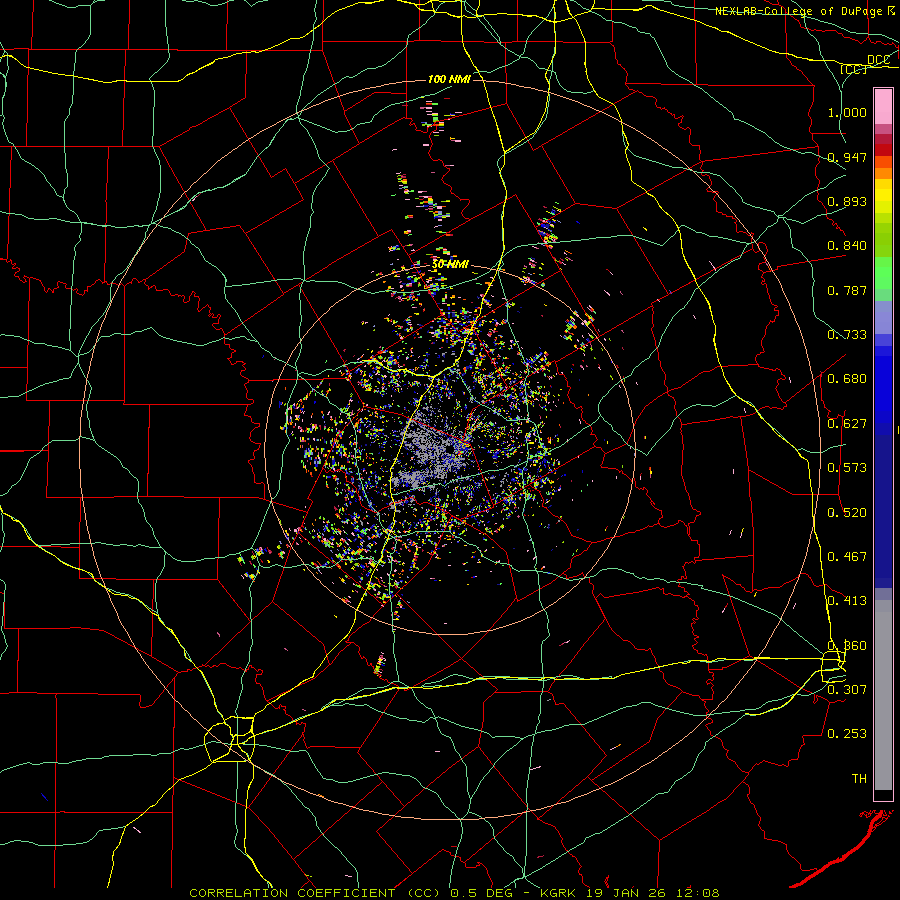The image size is (900, 900).
Task: Select the 0.787 scale value
Action: [847, 290]
